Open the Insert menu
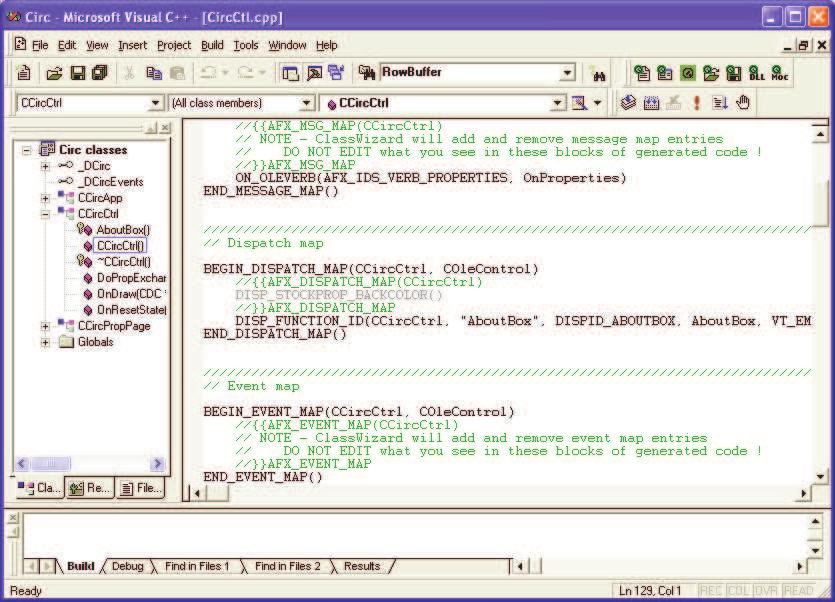 coord(132,45)
